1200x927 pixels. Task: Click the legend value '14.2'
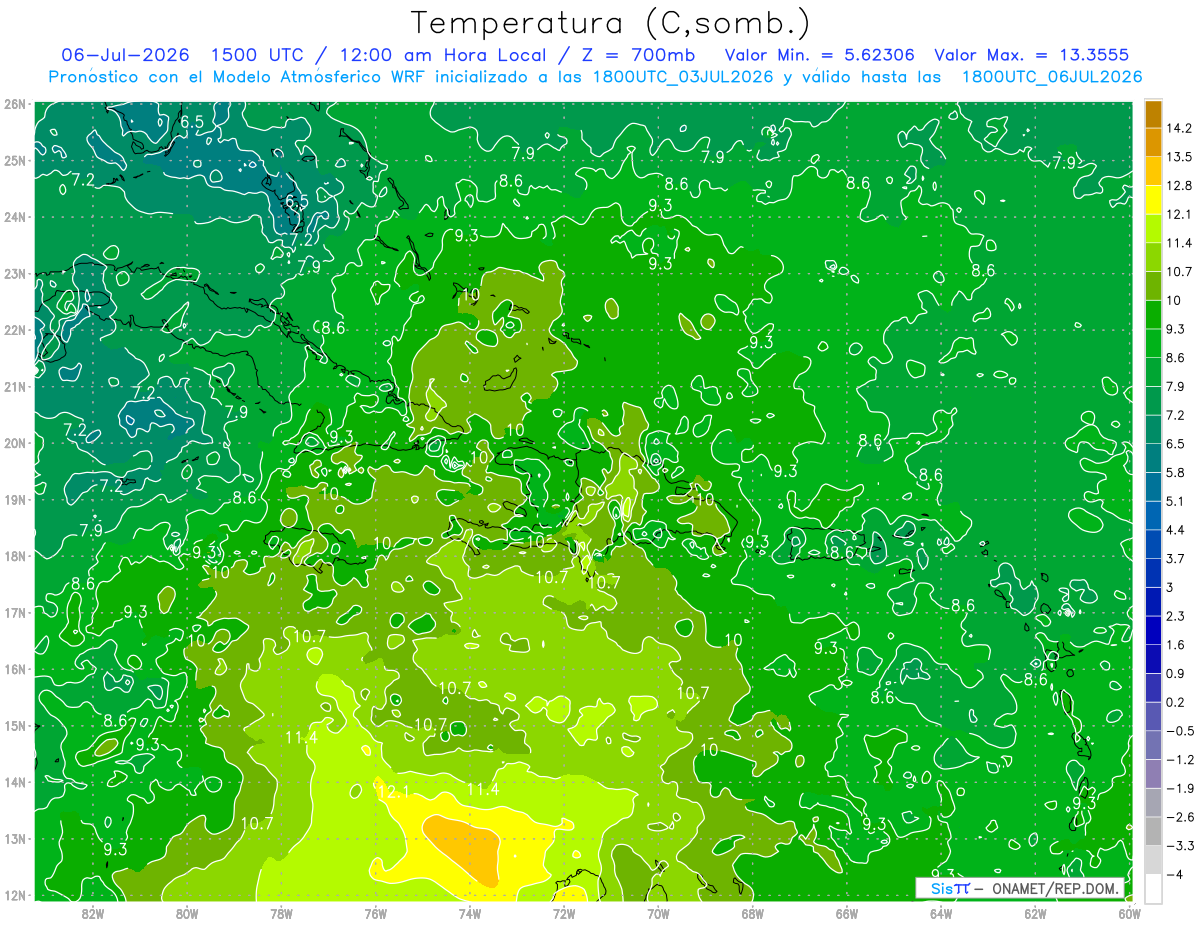pyautogui.click(x=1179, y=127)
